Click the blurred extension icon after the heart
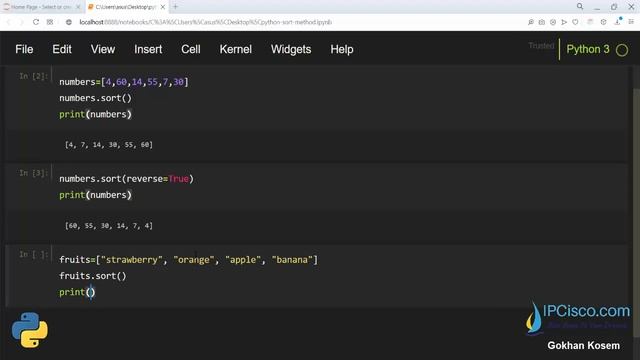This screenshot has height=360, width=640. click(x=590, y=22)
